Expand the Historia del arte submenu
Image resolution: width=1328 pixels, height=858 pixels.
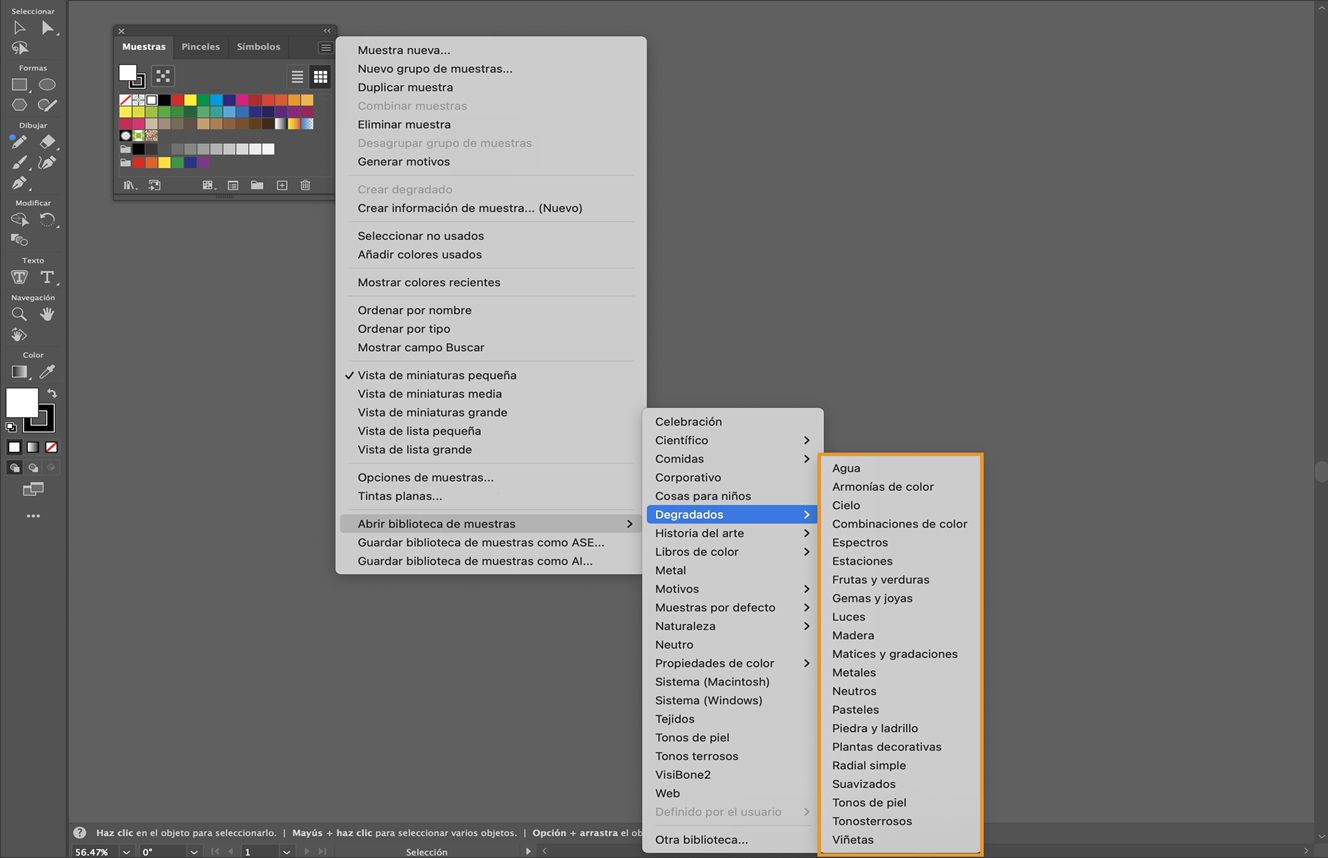tap(732, 533)
